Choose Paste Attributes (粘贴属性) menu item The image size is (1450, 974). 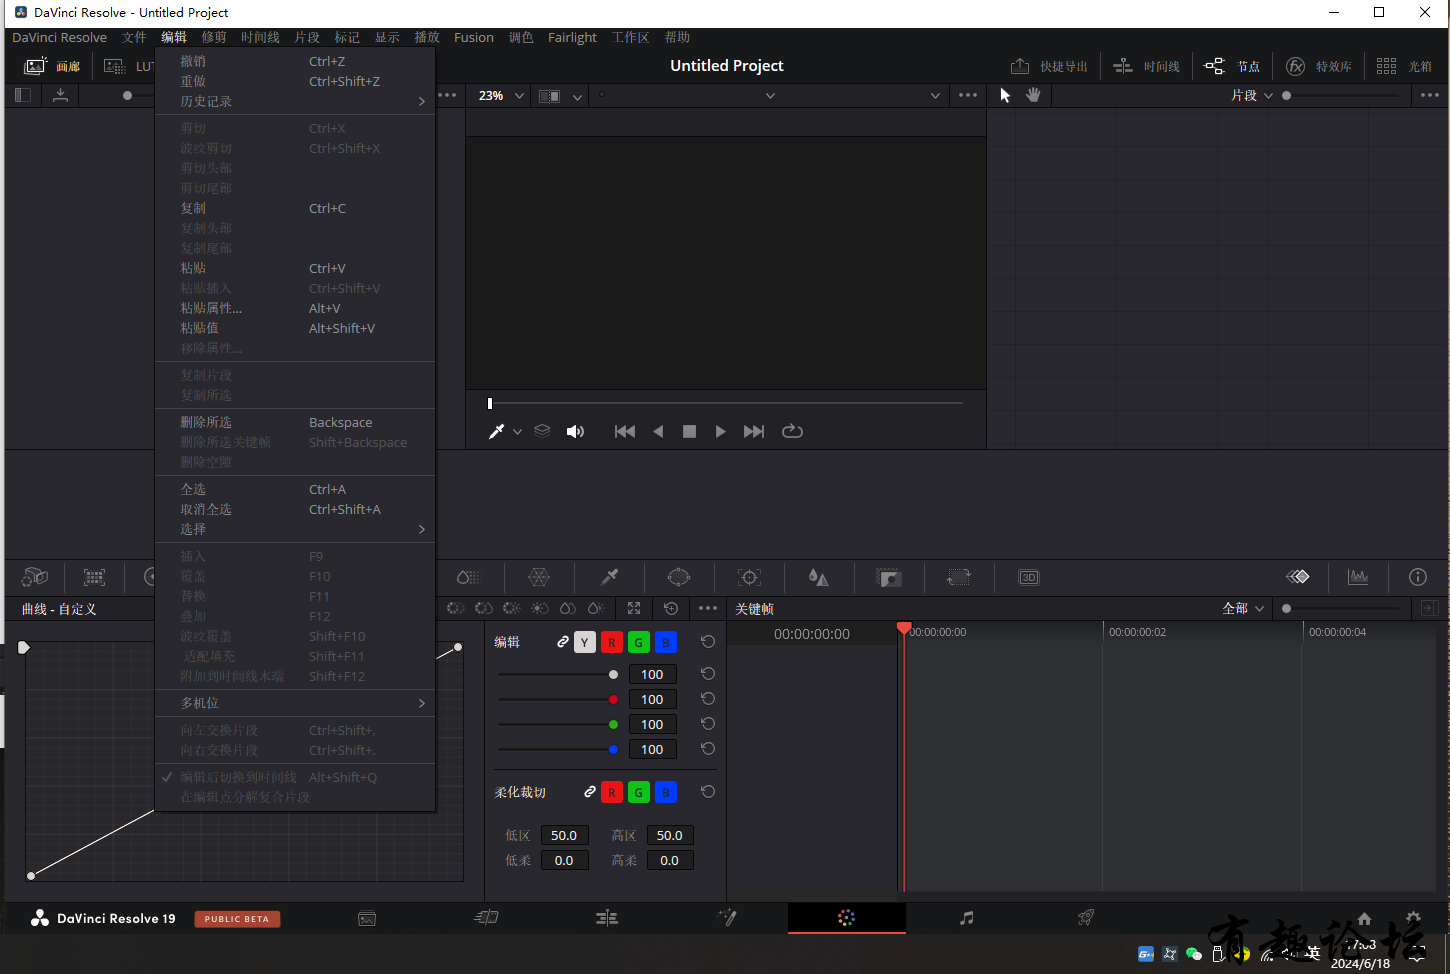pyautogui.click(x=295, y=308)
